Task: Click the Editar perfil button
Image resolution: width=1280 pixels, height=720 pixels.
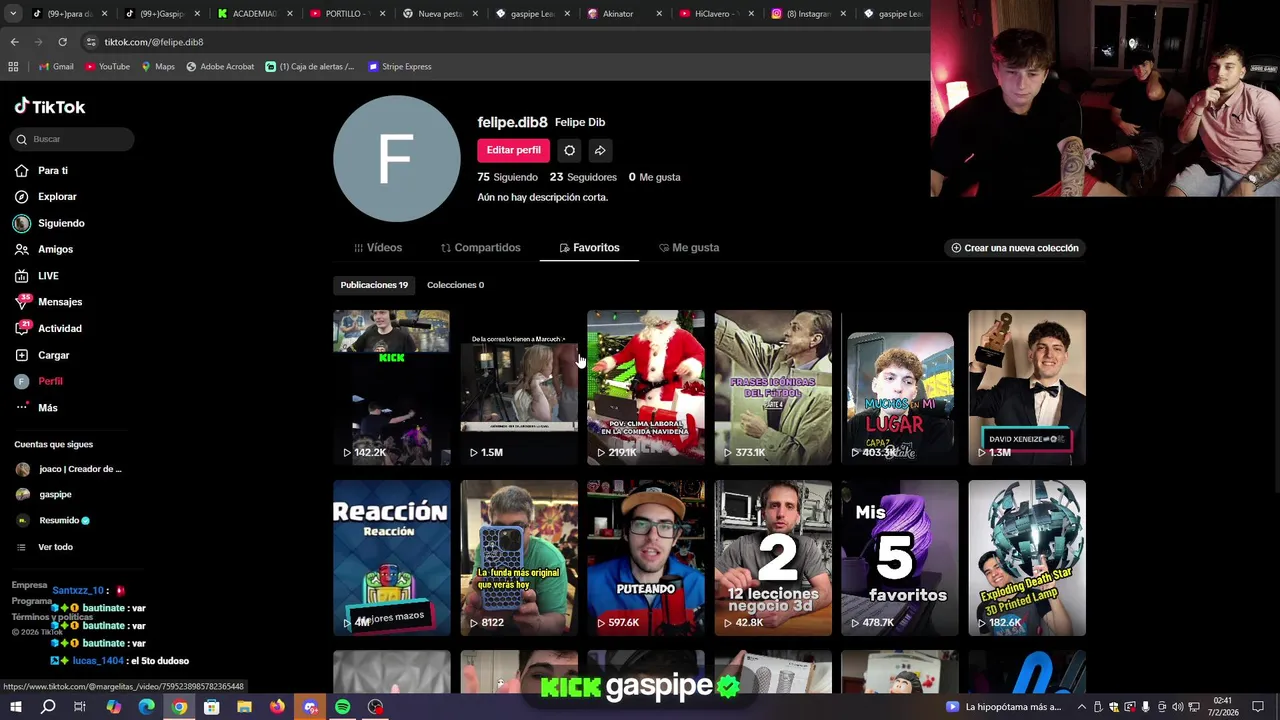Action: (513, 150)
